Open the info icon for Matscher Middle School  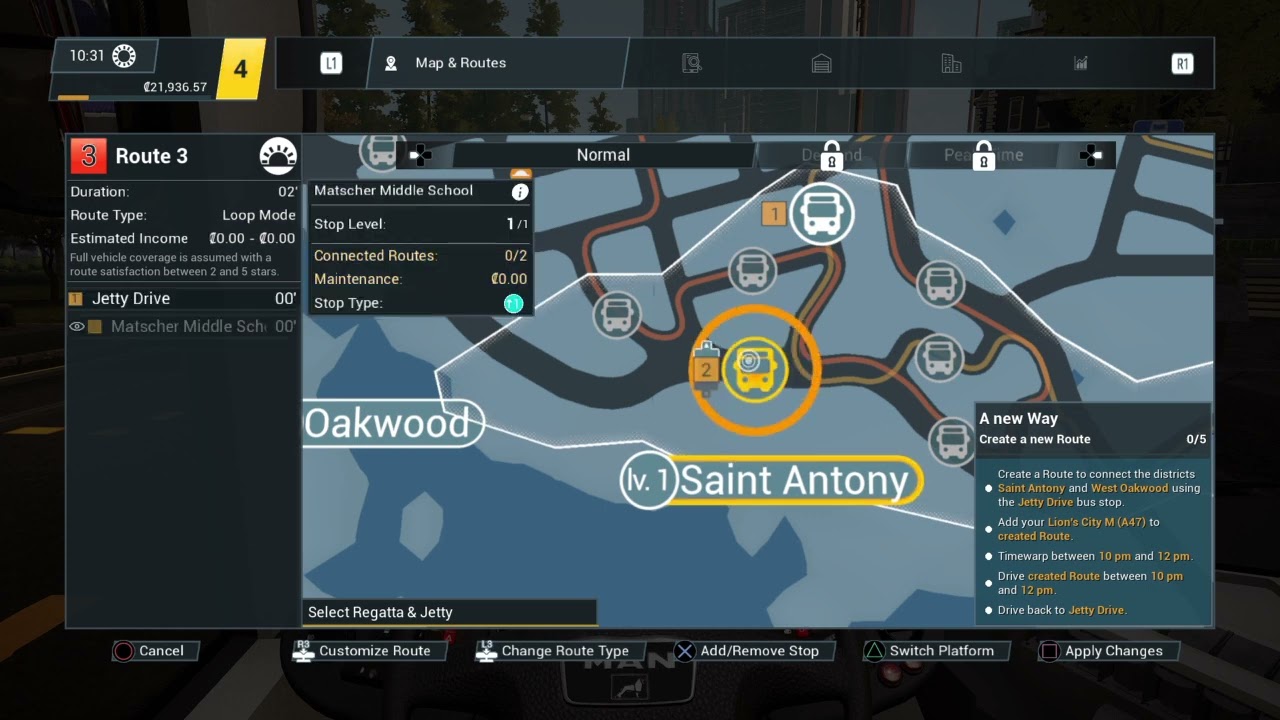[520, 191]
